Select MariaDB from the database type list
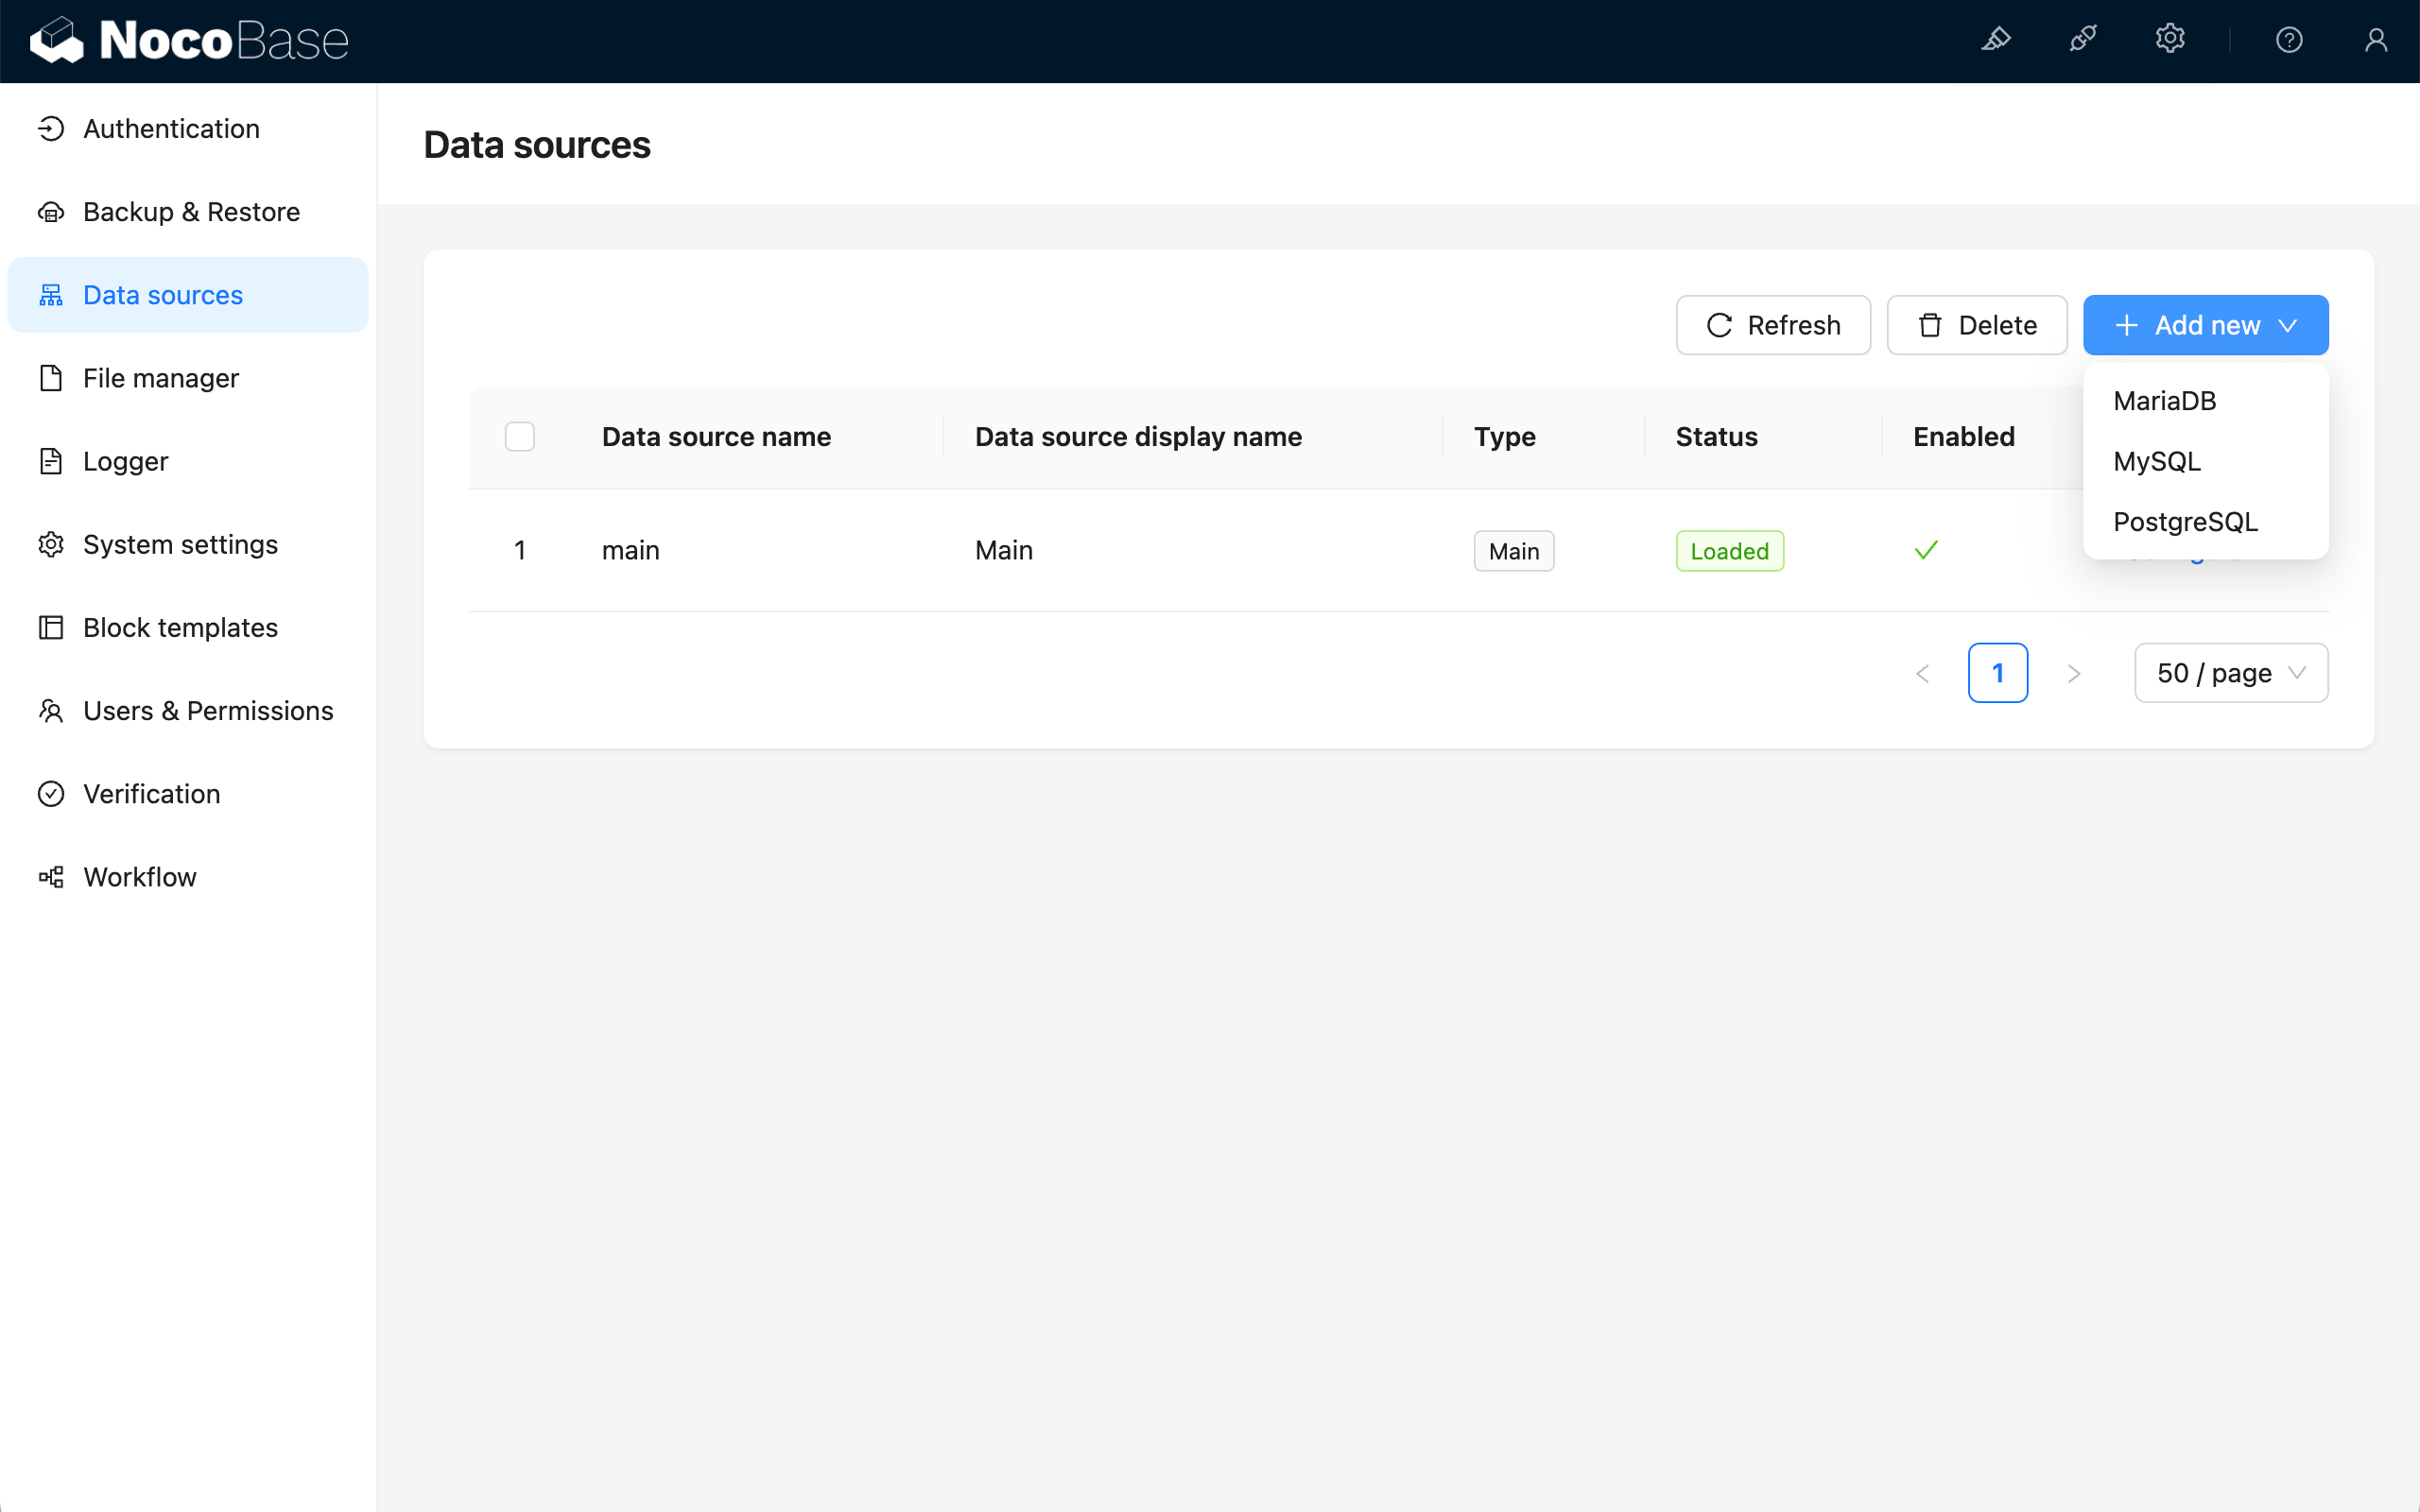 pyautogui.click(x=2166, y=401)
